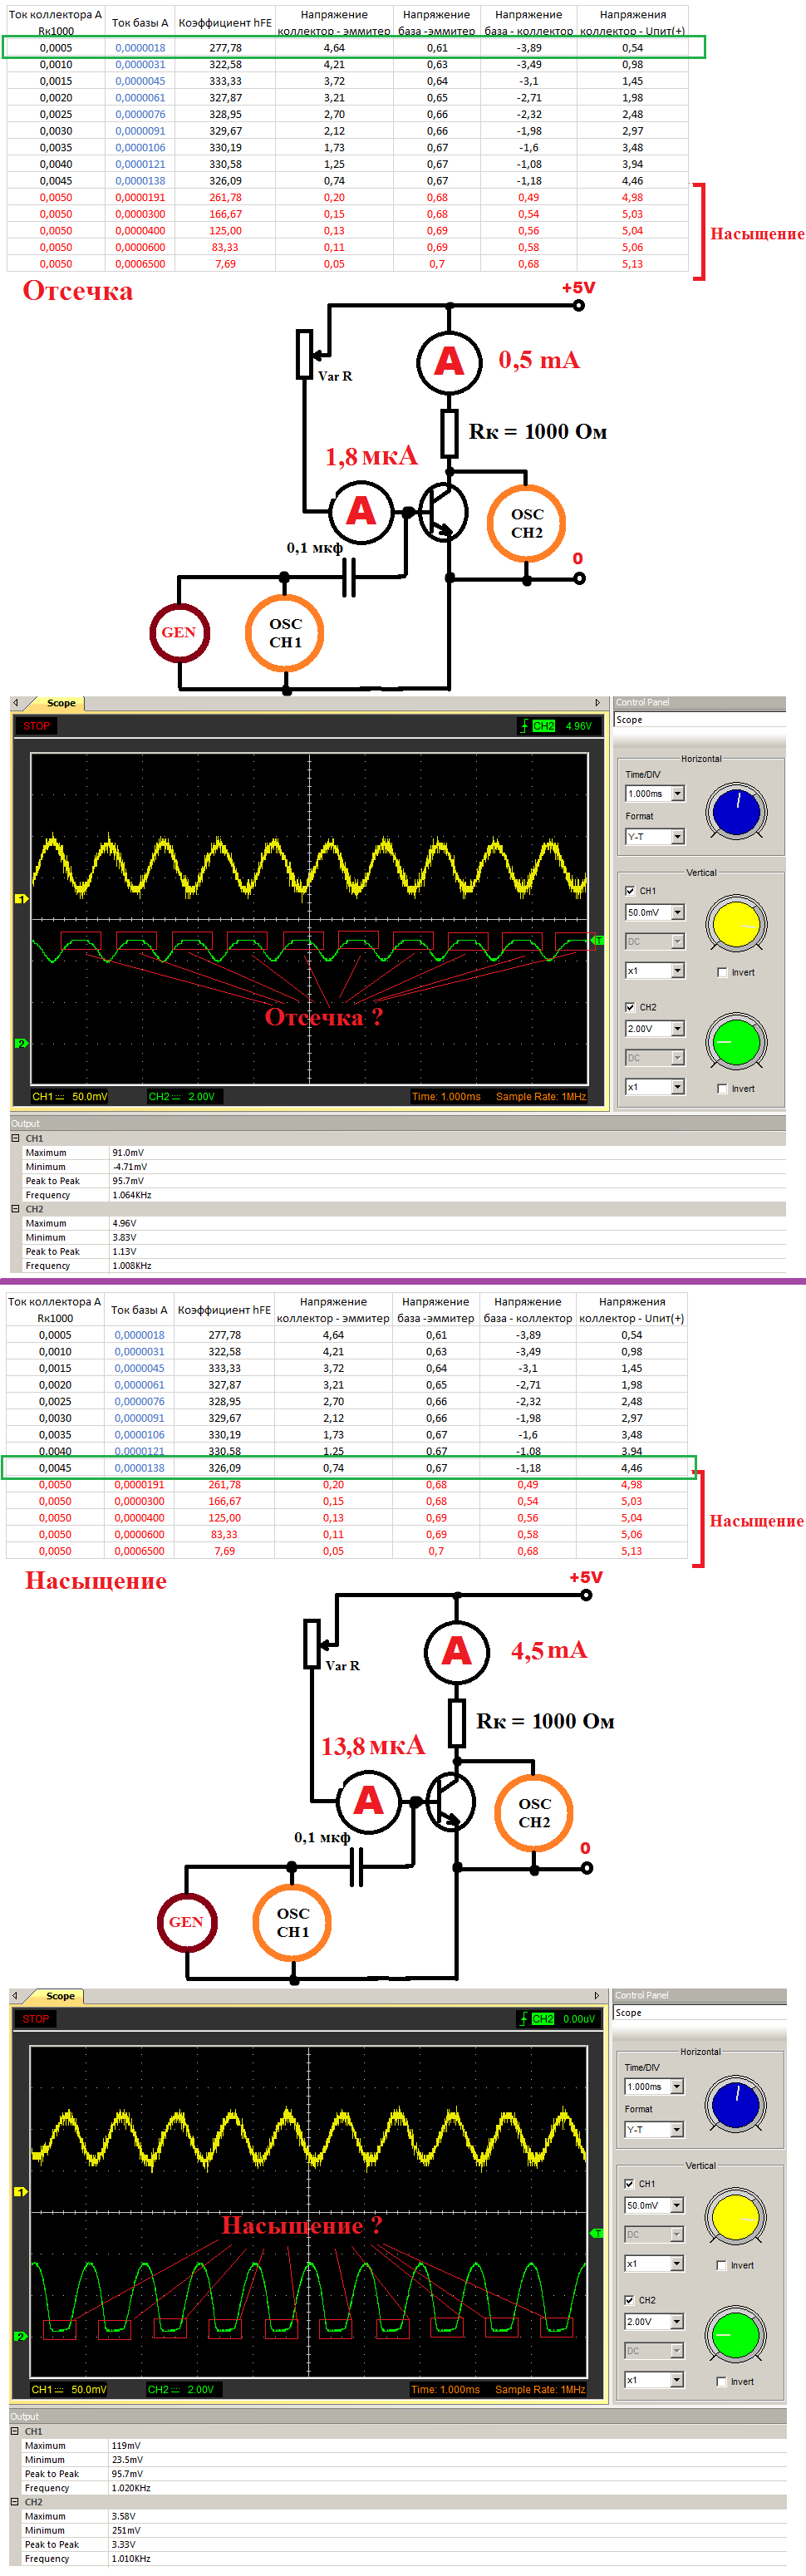Image resolution: width=806 pixels, height=2576 pixels.
Task: Click left tab-scroll arrow in upper scope
Action: (x=16, y=703)
